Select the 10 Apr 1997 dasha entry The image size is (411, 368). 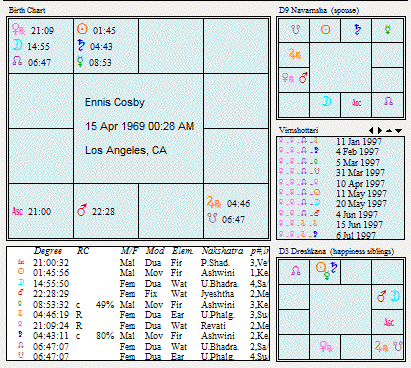pos(340,183)
